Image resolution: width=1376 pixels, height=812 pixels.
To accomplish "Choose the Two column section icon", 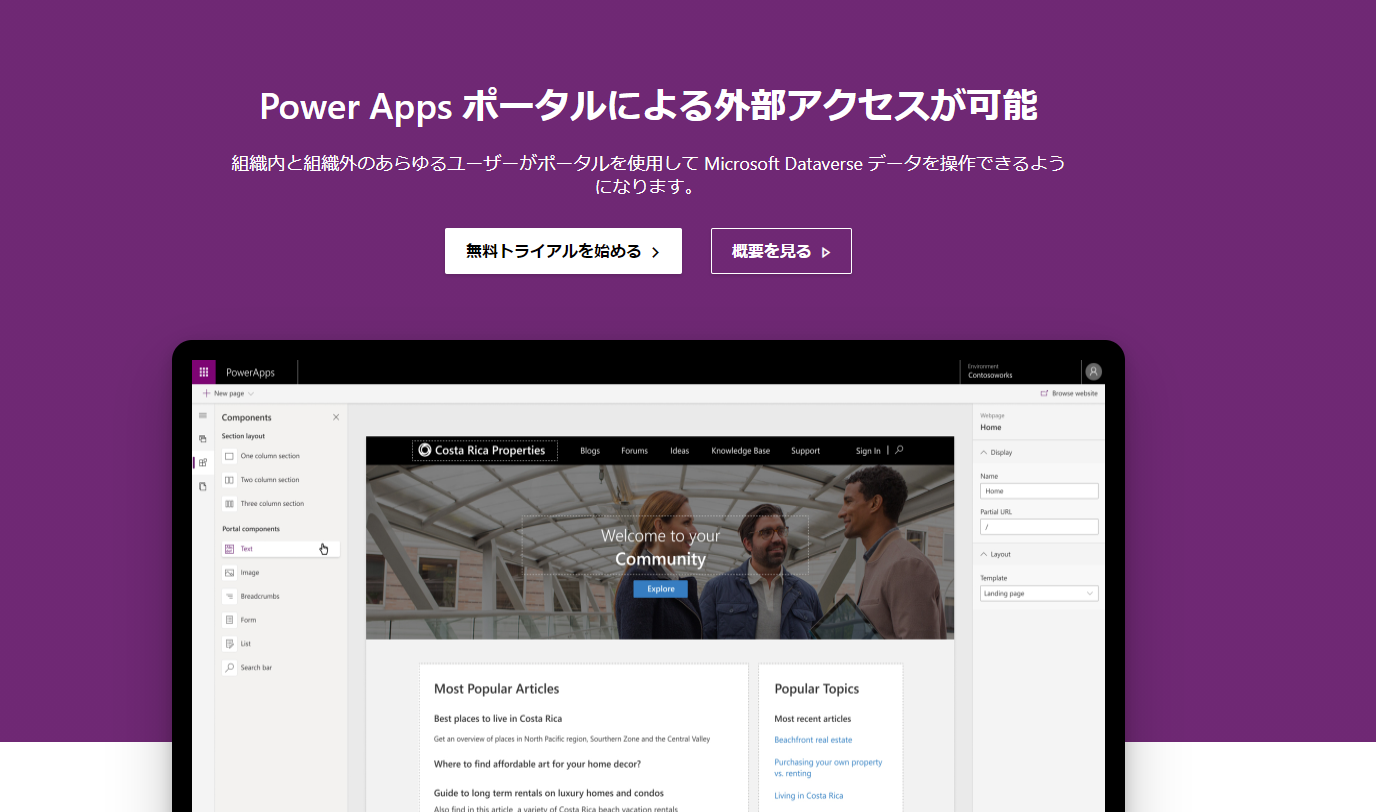I will coord(229,480).
